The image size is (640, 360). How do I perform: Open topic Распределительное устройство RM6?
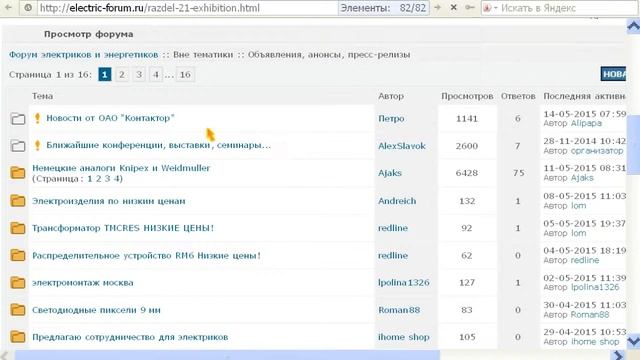tap(146, 256)
